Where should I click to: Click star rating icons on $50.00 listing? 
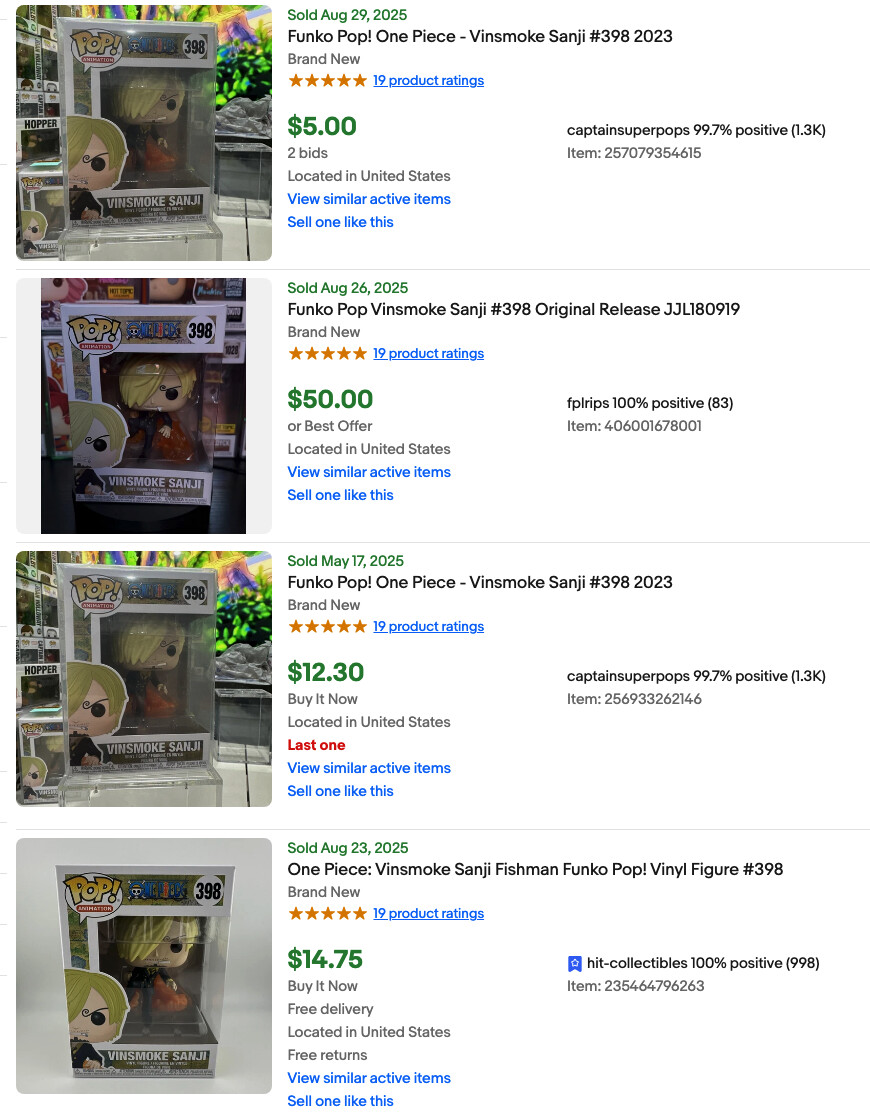pos(327,354)
